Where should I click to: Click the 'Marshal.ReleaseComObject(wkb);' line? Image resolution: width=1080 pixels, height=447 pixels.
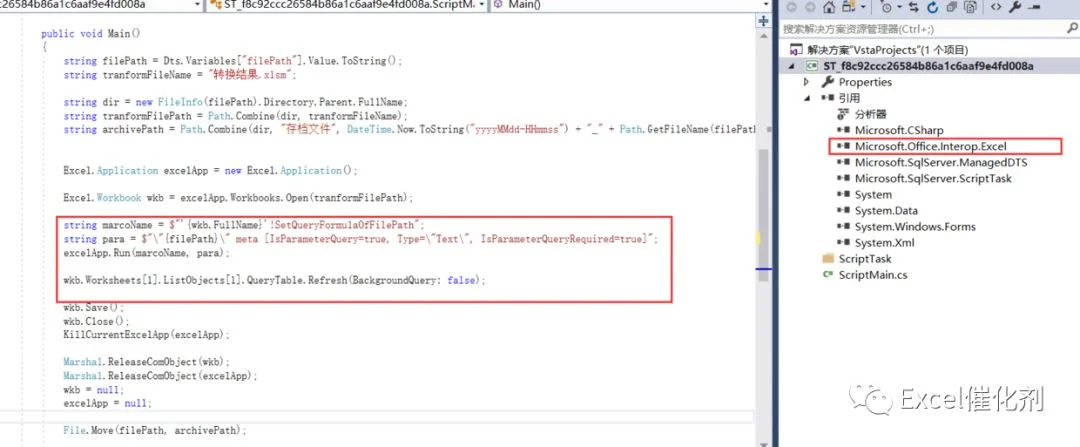[x=146, y=362]
